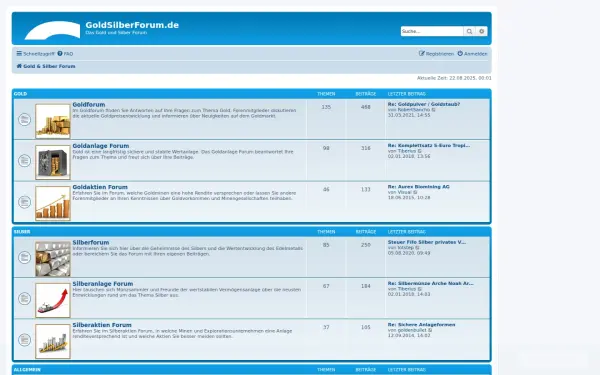The height and width of the screenshot is (375, 600).
Task: Click view-latest-post icon in Goldanlage Forum row
Action: [x=419, y=151]
